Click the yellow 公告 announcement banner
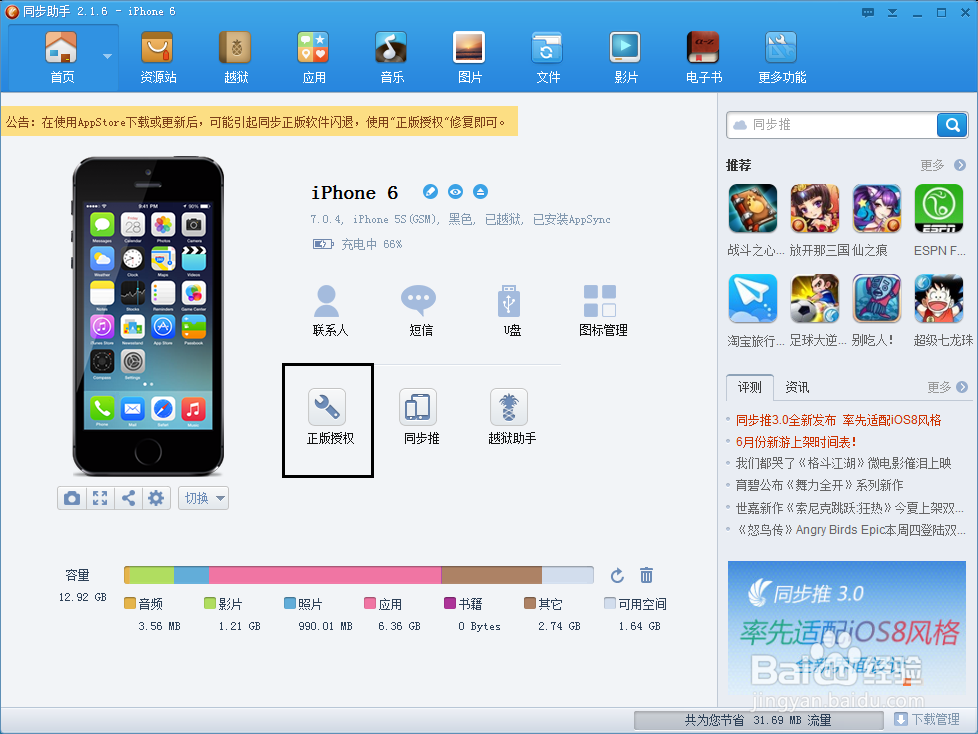The height and width of the screenshot is (734, 978). (x=259, y=122)
